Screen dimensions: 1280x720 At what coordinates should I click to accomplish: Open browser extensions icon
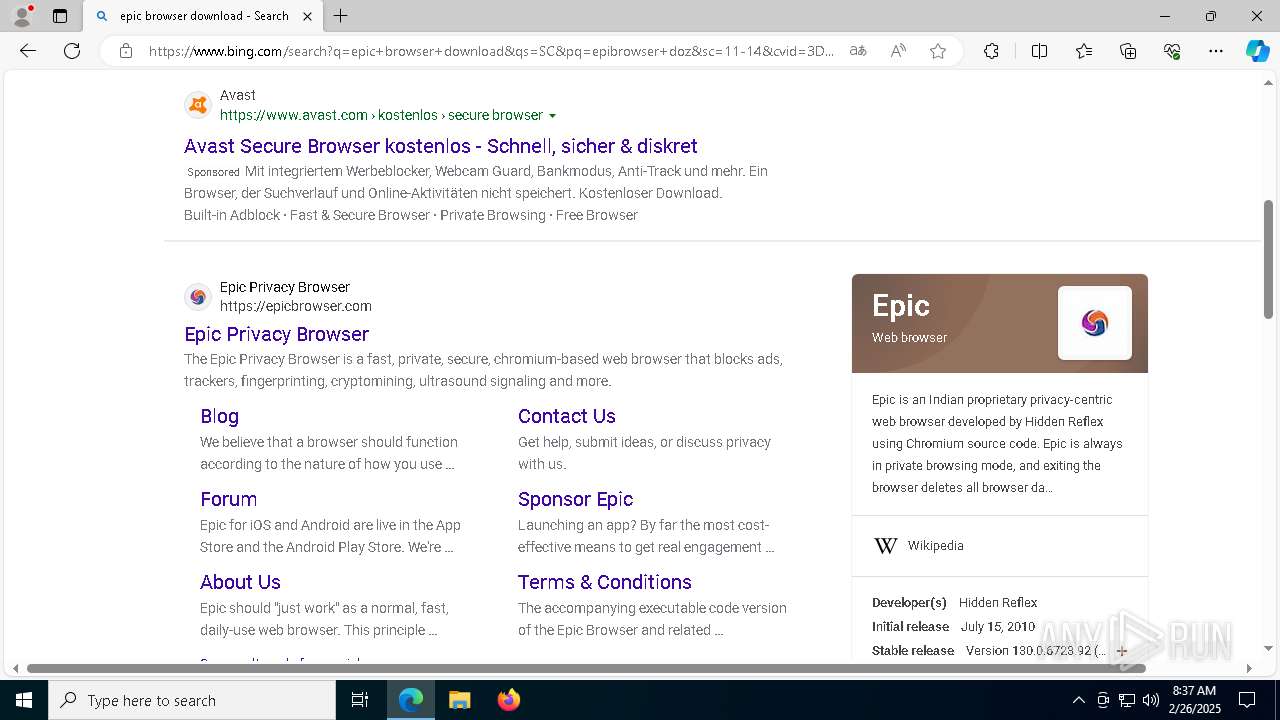point(991,51)
